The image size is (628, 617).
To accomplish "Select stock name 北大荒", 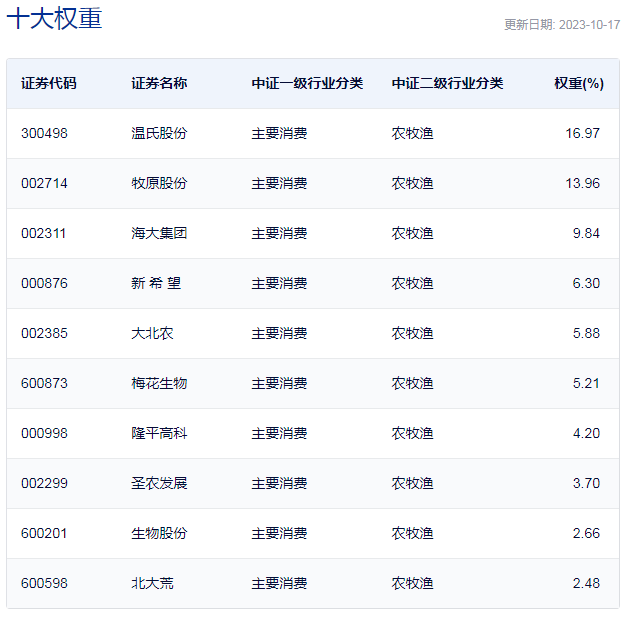I will (152, 583).
